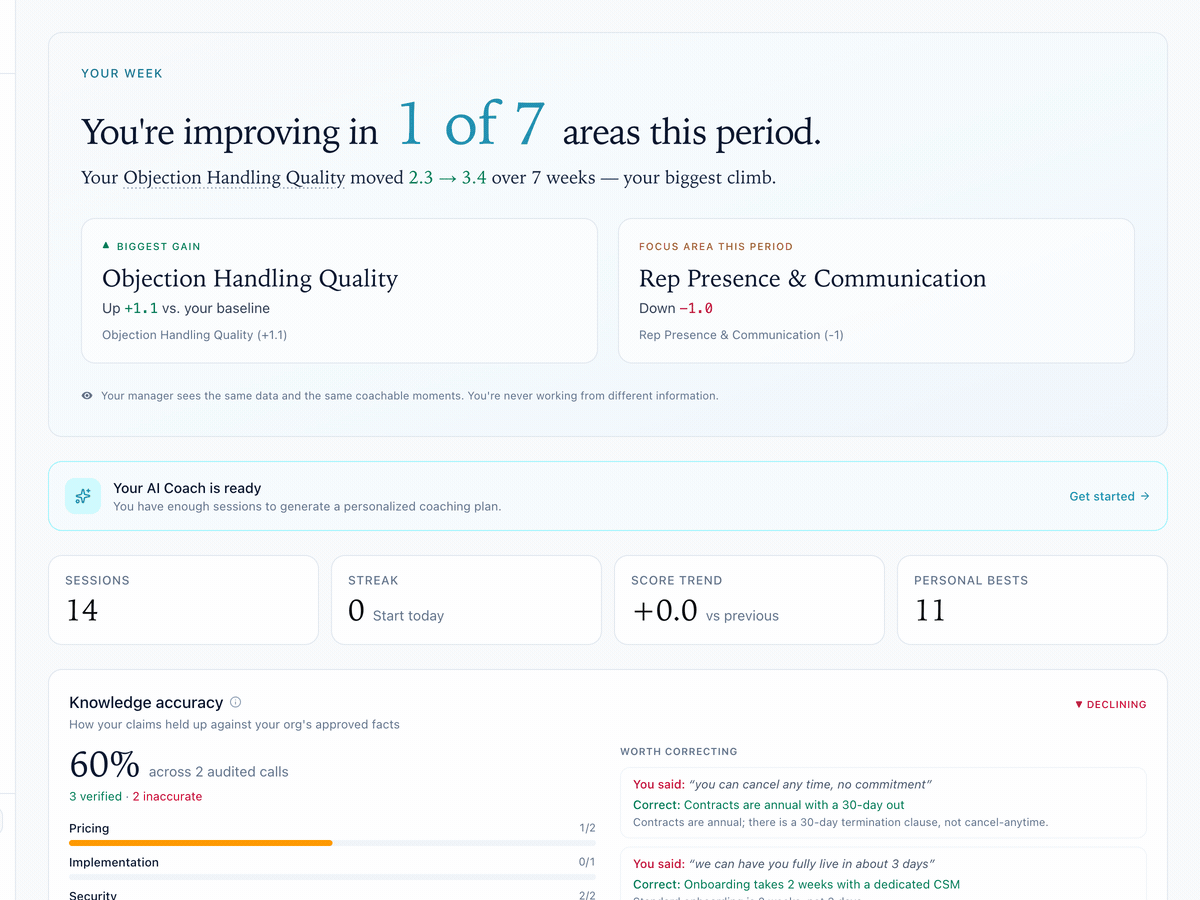
Task: Click the 'Down −1.0' text
Action: tap(676, 308)
